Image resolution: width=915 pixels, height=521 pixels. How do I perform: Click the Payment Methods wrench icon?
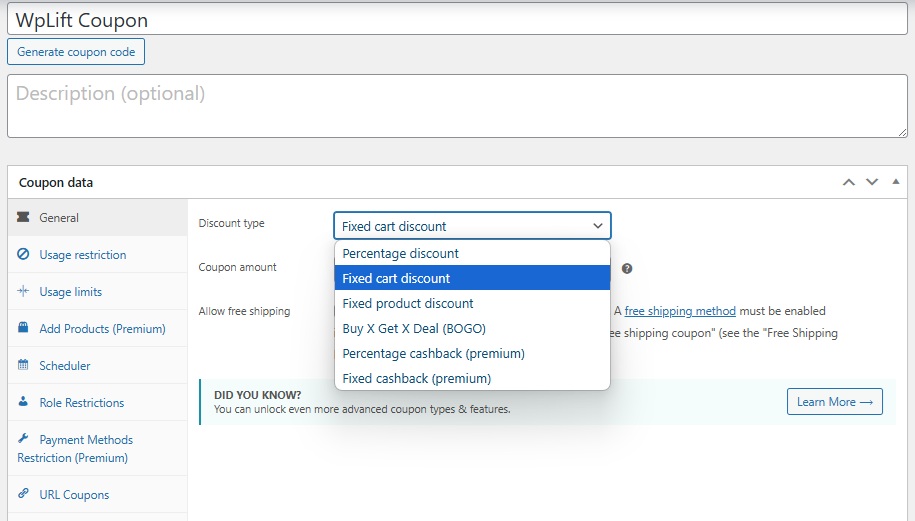pos(23,439)
